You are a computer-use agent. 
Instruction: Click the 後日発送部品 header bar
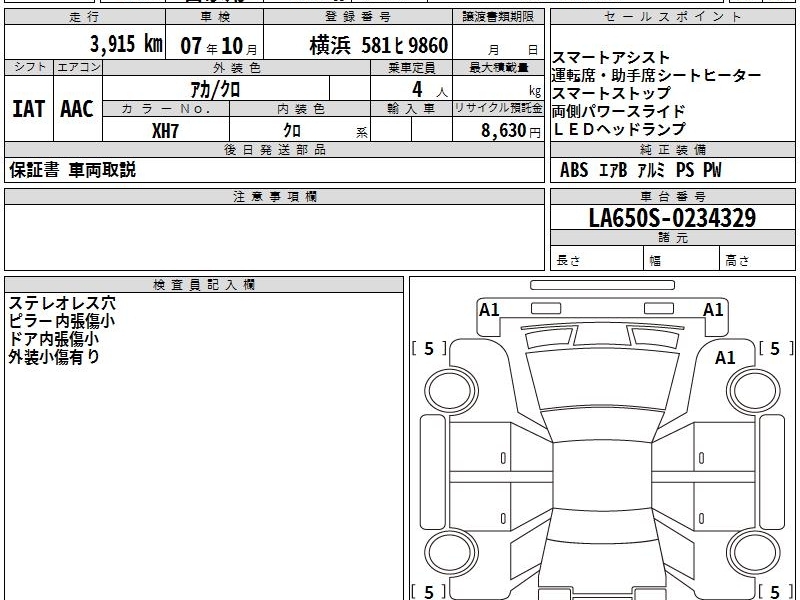pos(274,149)
